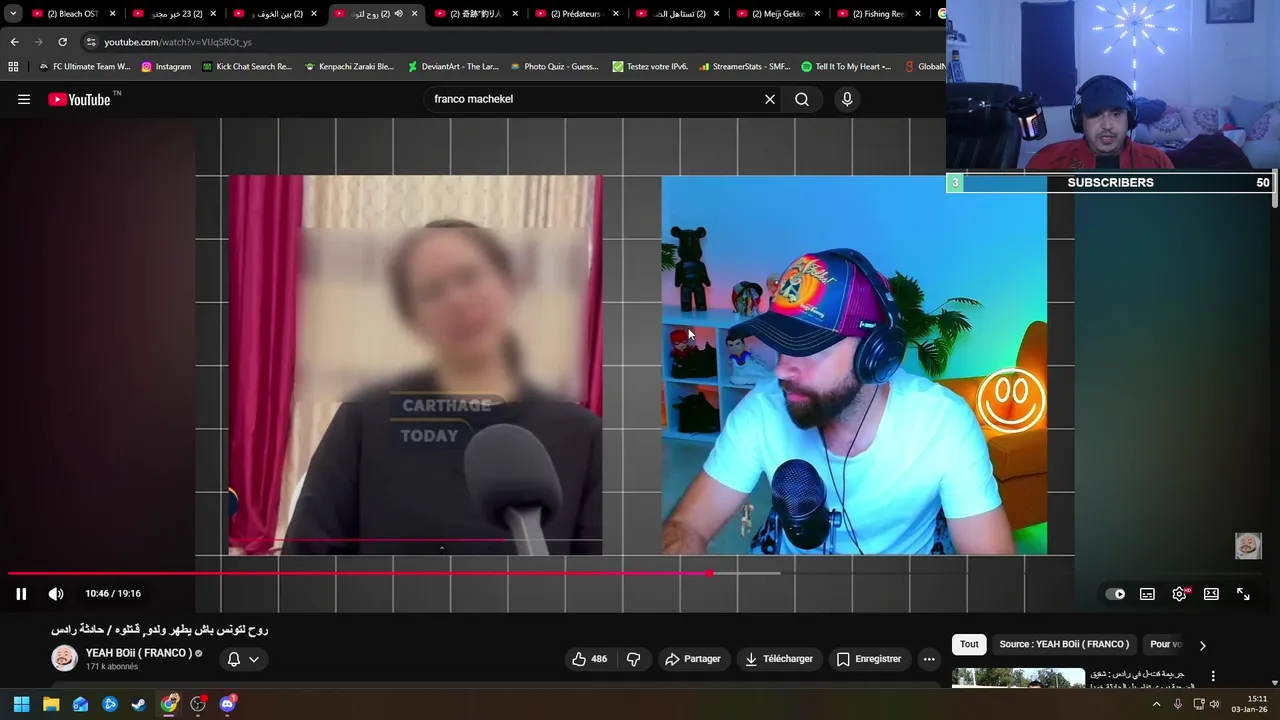Open the system tray volume icon
Image resolution: width=1280 pixels, height=720 pixels.
1215,704
